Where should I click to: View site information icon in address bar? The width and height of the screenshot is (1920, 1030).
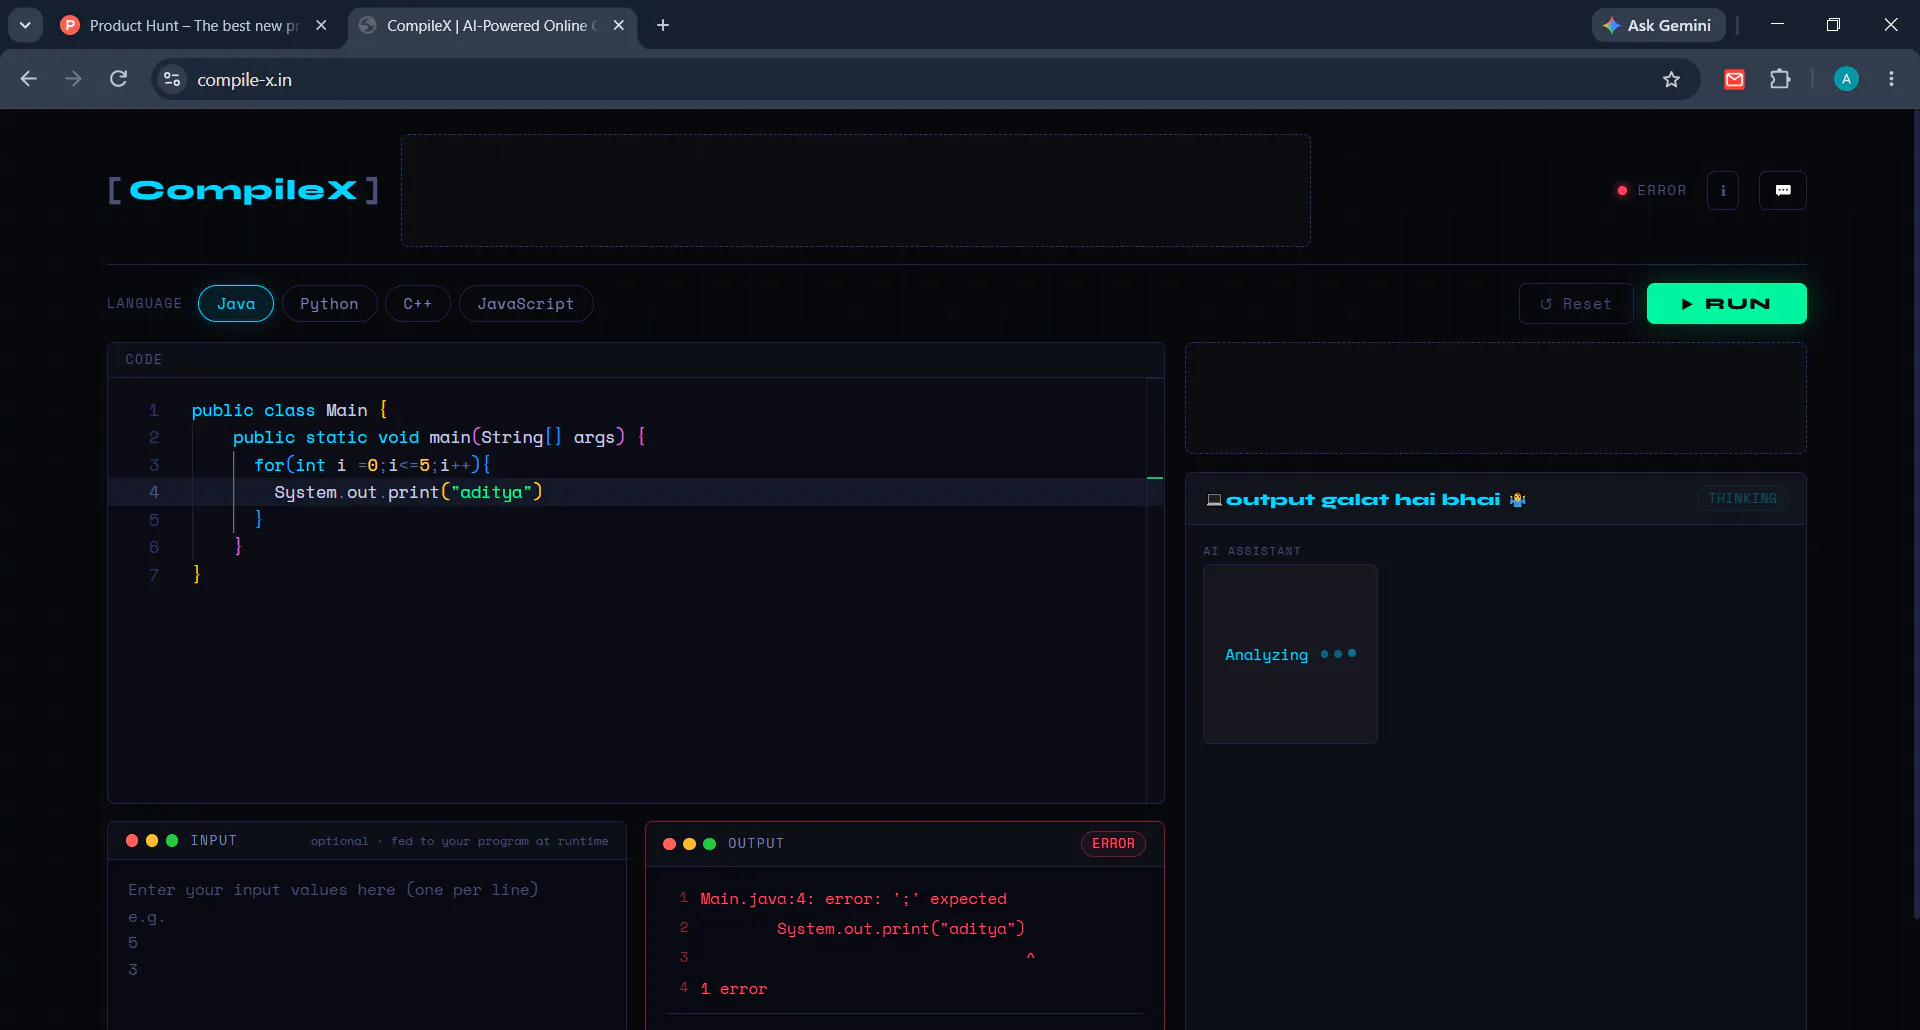coord(172,79)
